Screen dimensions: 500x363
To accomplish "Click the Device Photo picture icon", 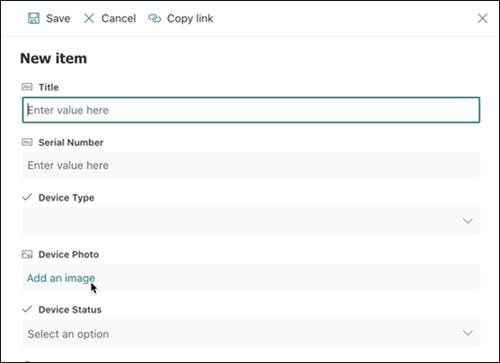I will [27, 255].
